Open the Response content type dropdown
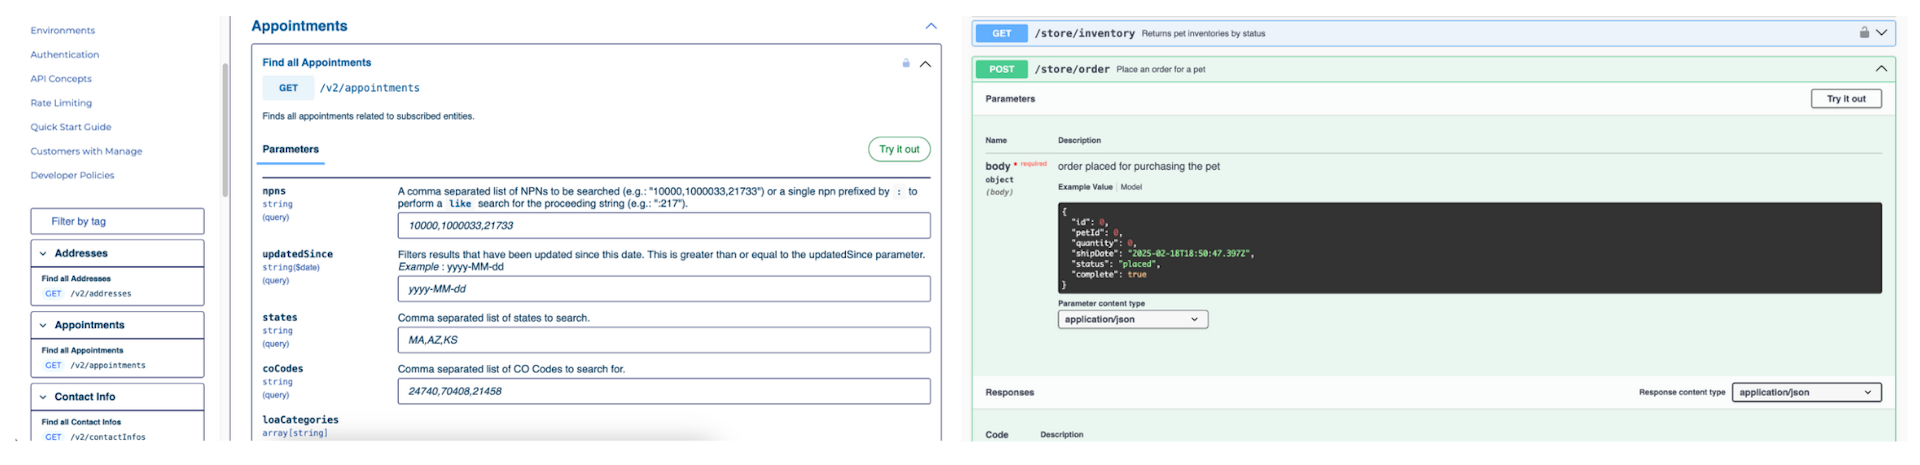 click(x=1805, y=393)
